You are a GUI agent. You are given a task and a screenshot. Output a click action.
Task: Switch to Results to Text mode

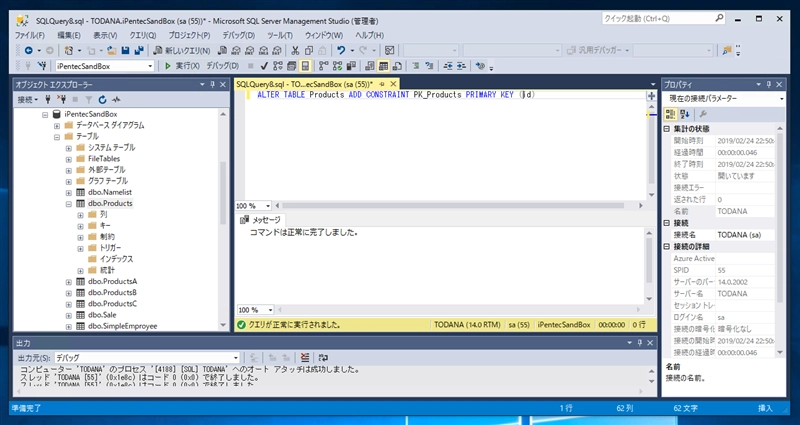coord(370,66)
